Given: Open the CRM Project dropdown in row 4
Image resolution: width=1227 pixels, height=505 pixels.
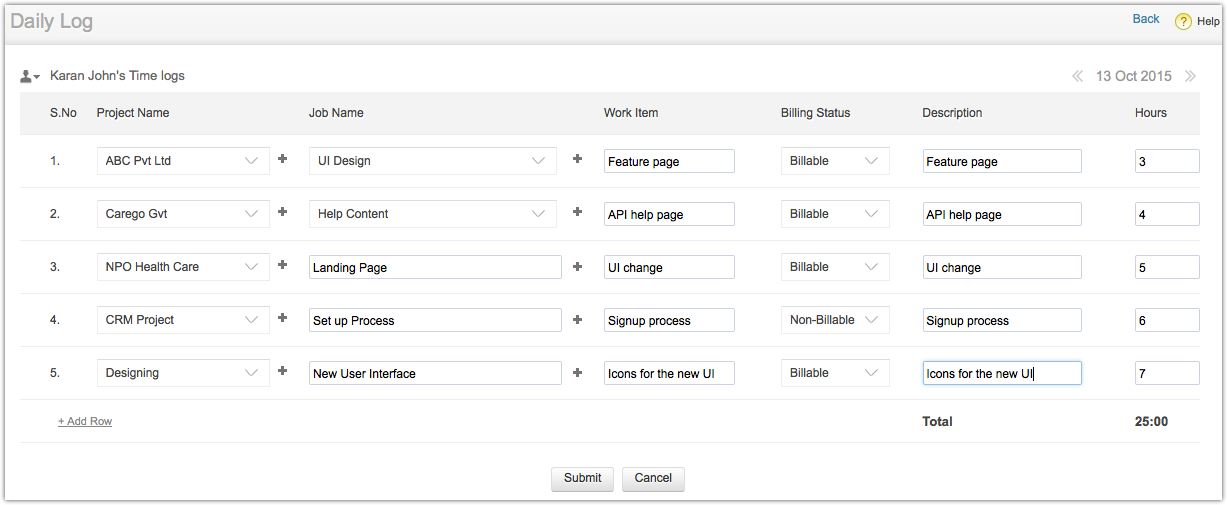Looking at the screenshot, I should (x=183, y=320).
